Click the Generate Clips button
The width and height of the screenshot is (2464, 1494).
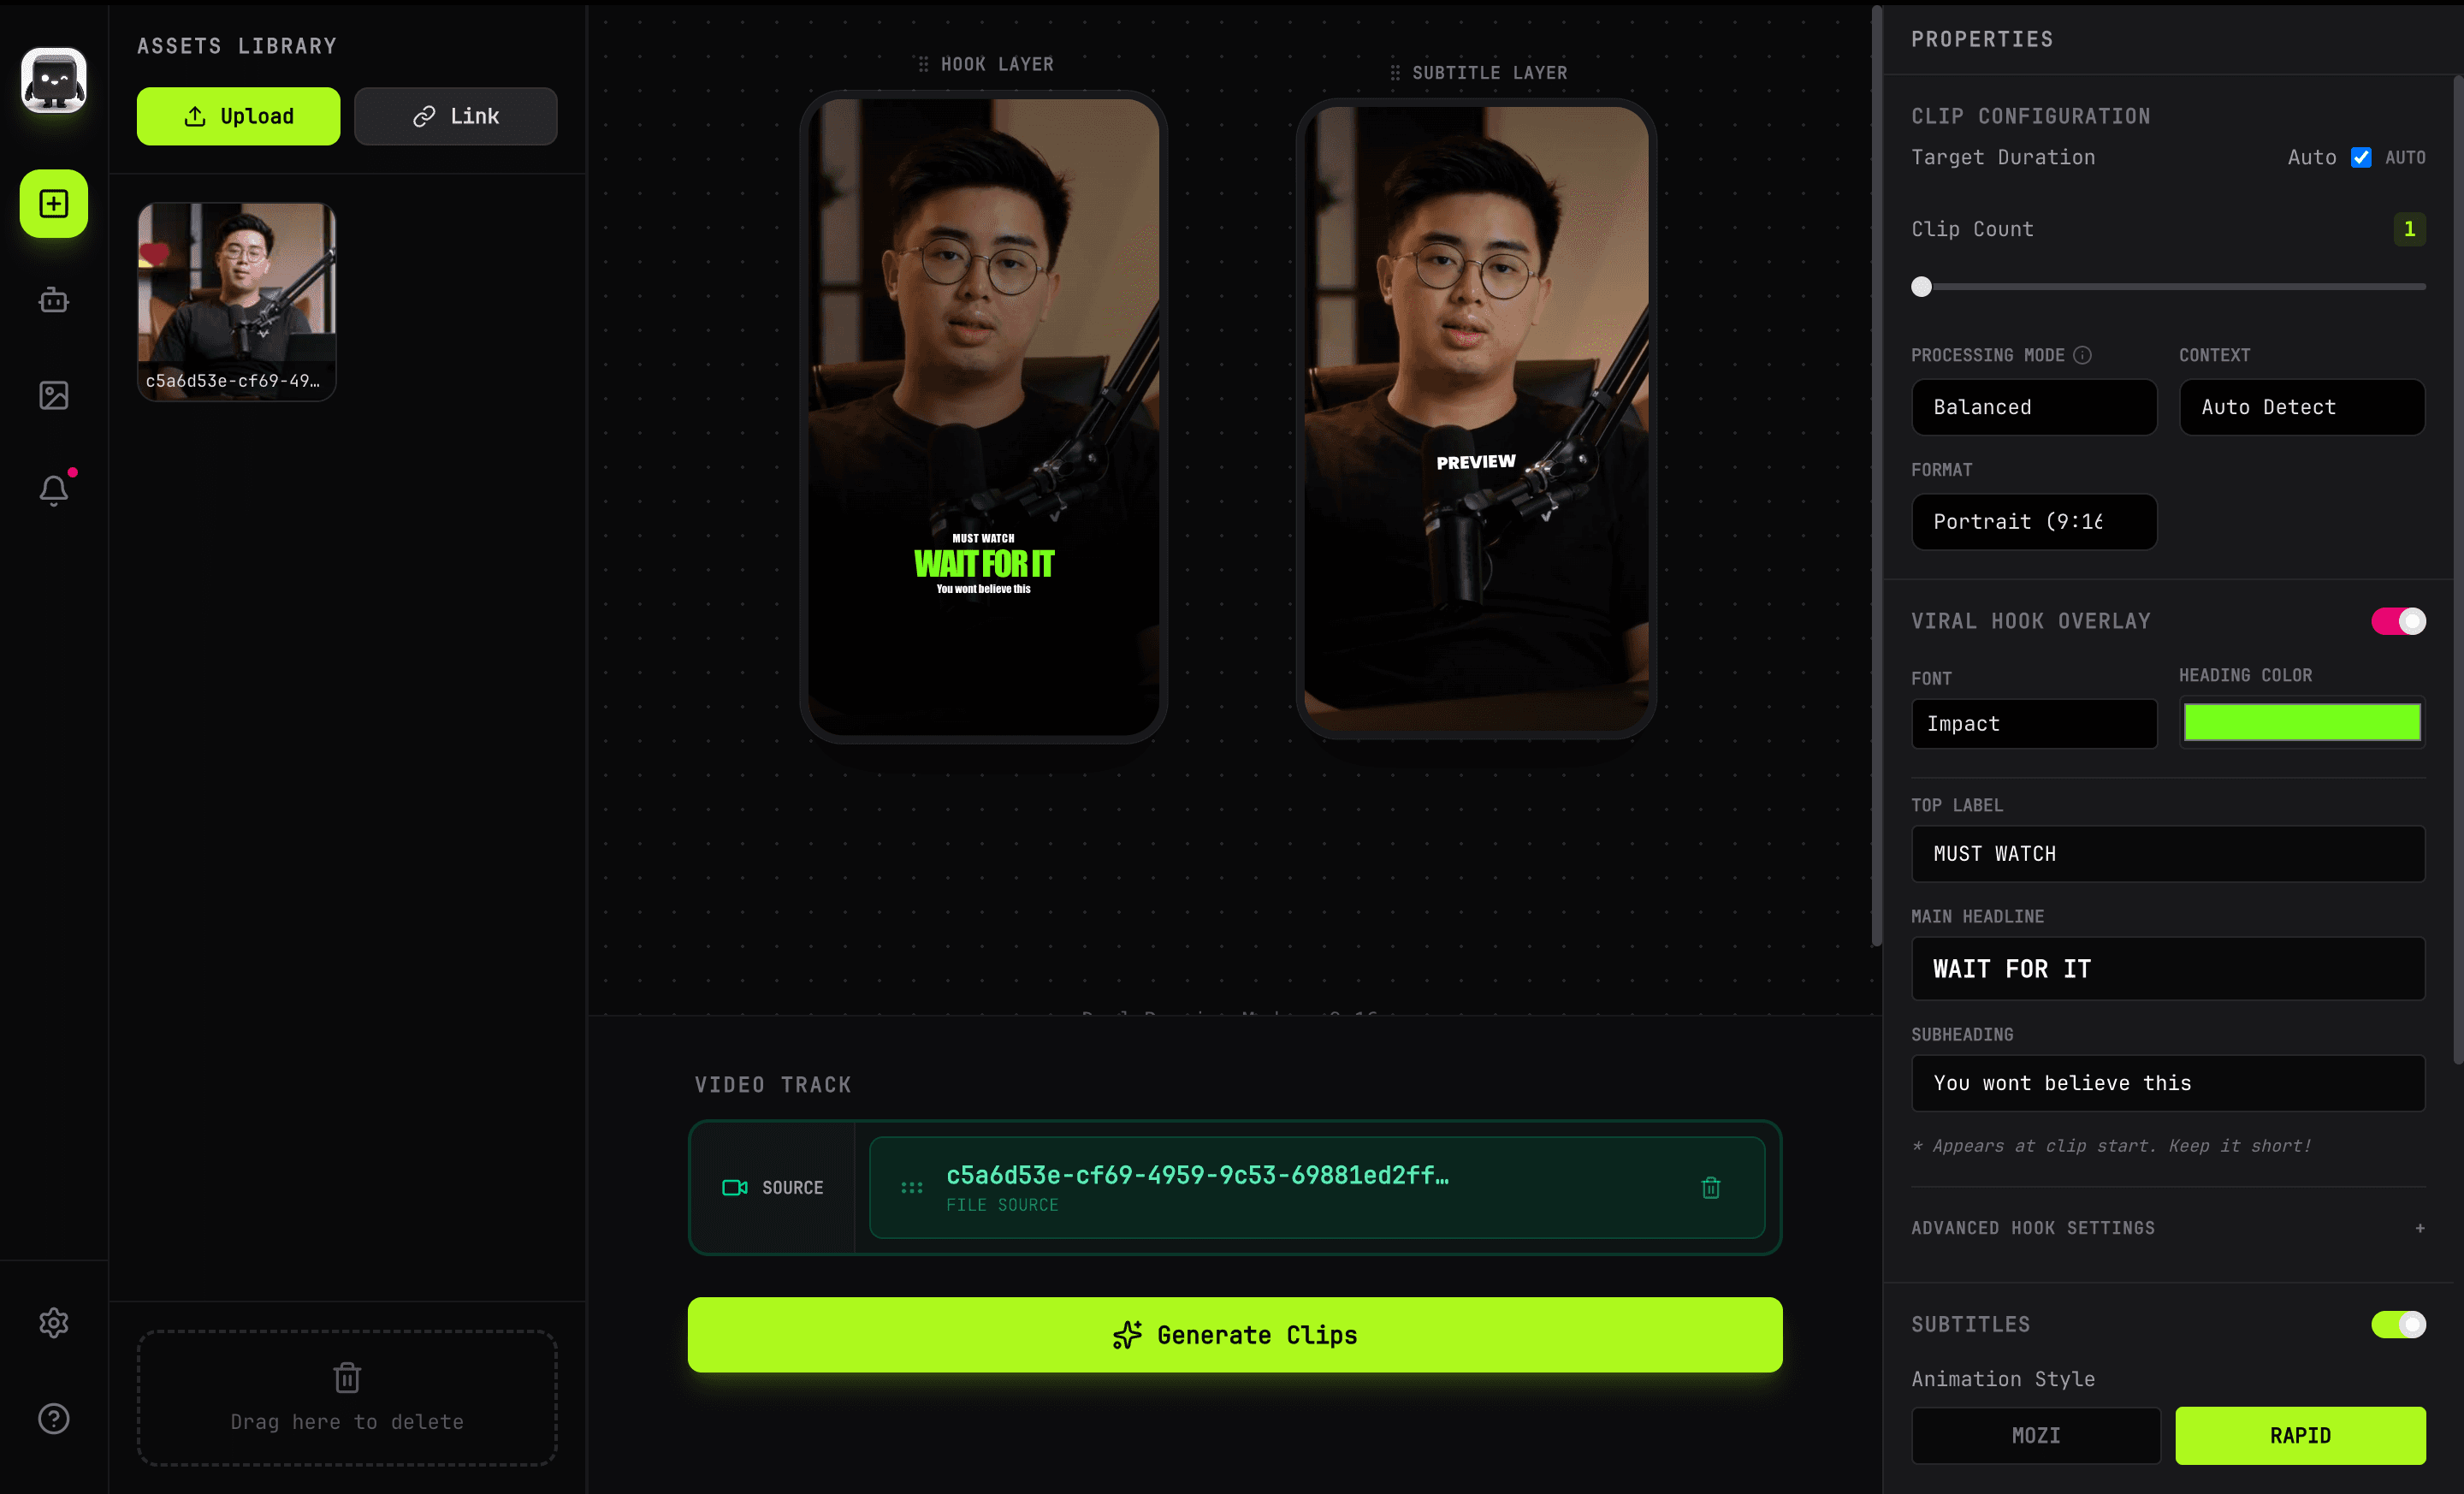[x=1234, y=1334]
